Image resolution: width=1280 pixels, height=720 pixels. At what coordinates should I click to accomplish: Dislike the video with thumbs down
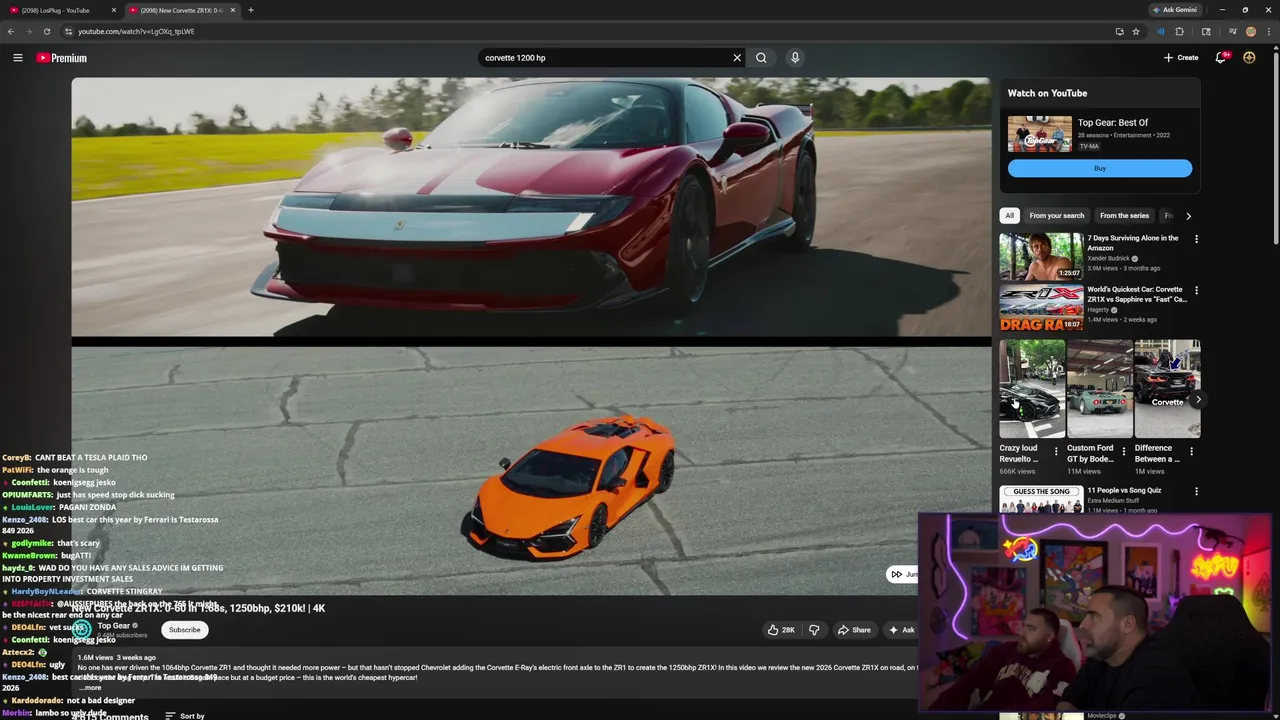point(814,630)
